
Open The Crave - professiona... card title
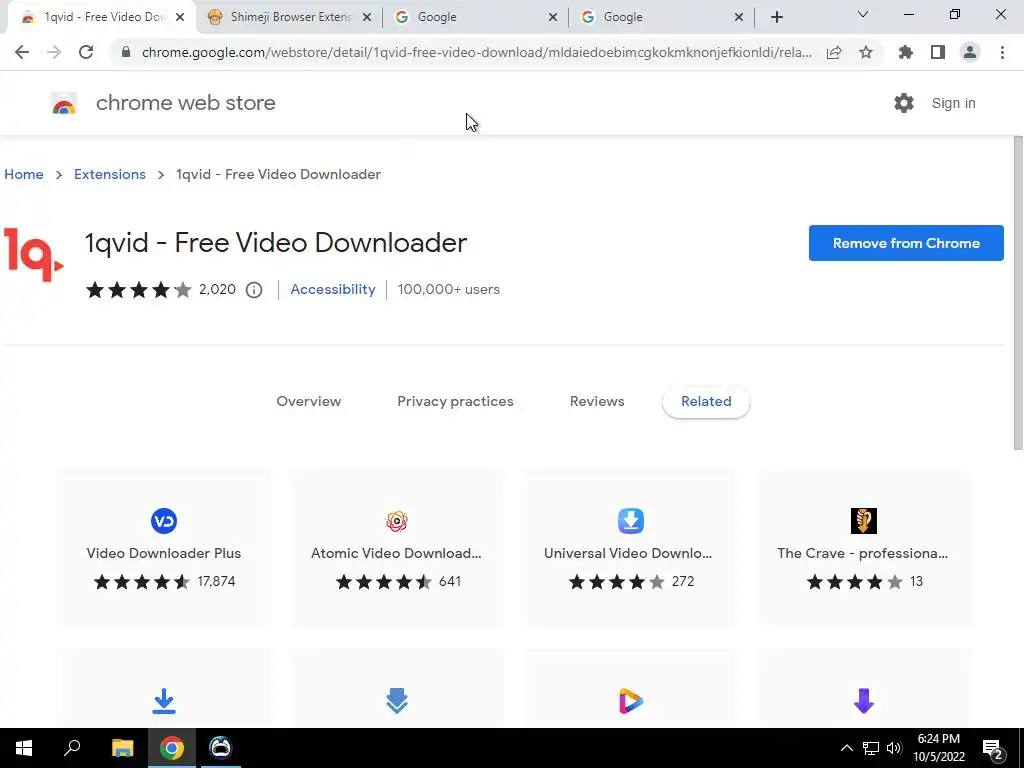[x=863, y=553]
